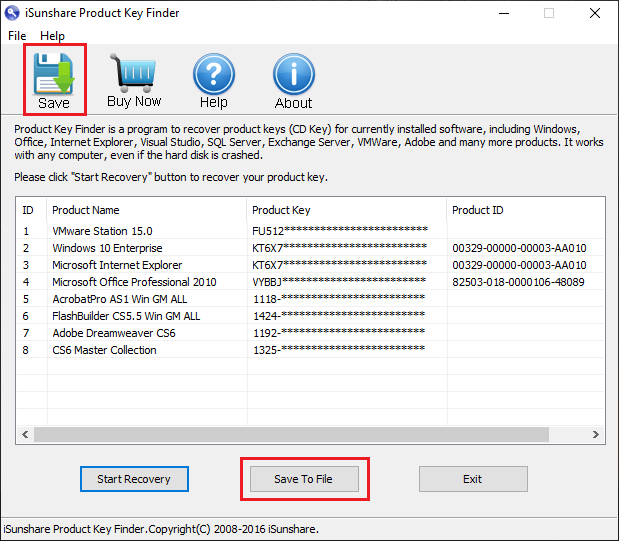The image size is (619, 541).
Task: Close the Product Key Finder window
Action: [595, 13]
